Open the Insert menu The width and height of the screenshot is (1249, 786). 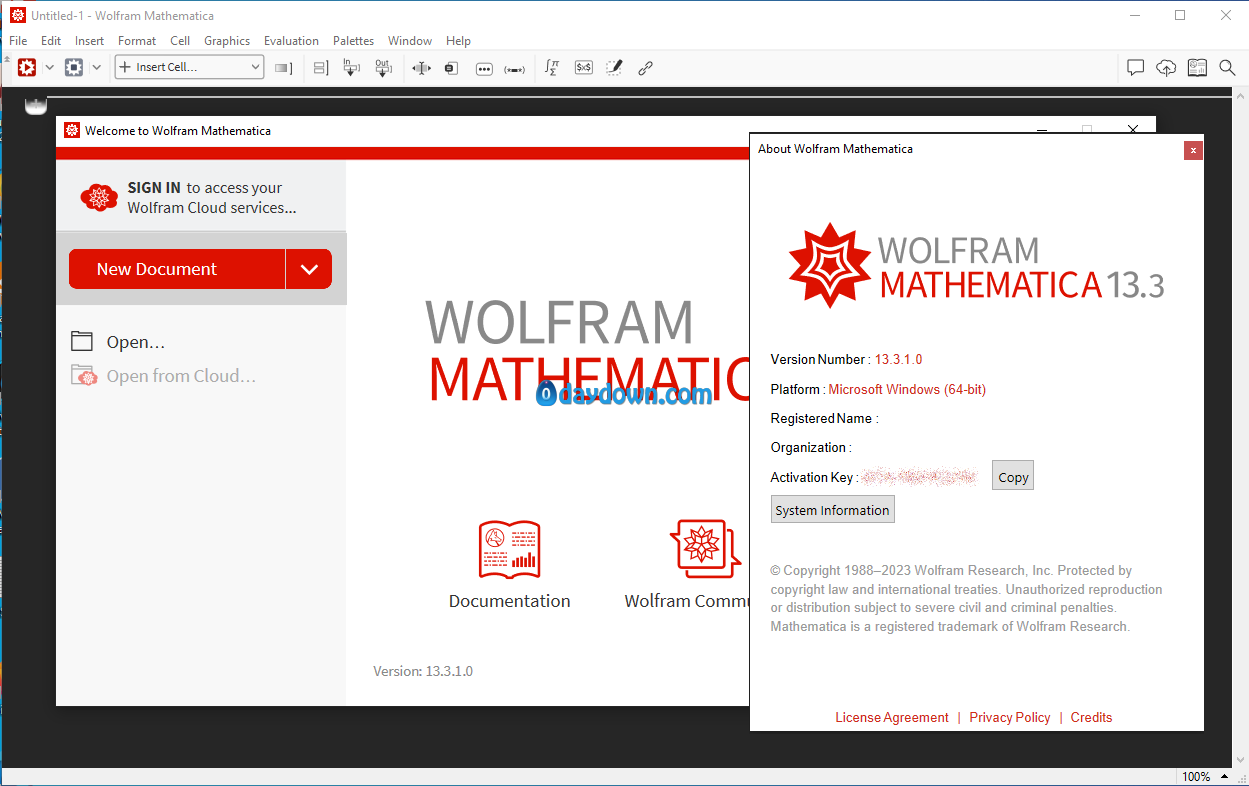coord(90,41)
